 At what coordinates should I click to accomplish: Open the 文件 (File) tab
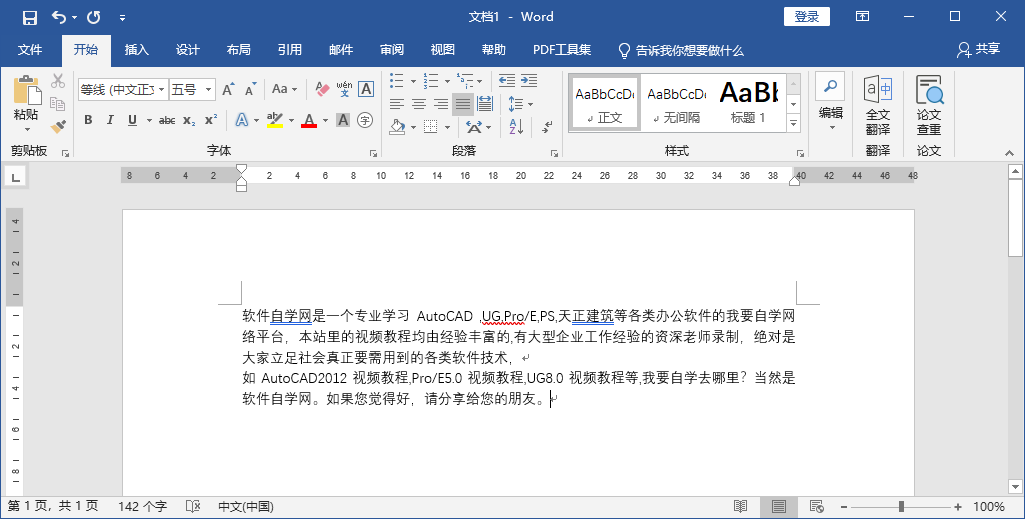pos(30,50)
